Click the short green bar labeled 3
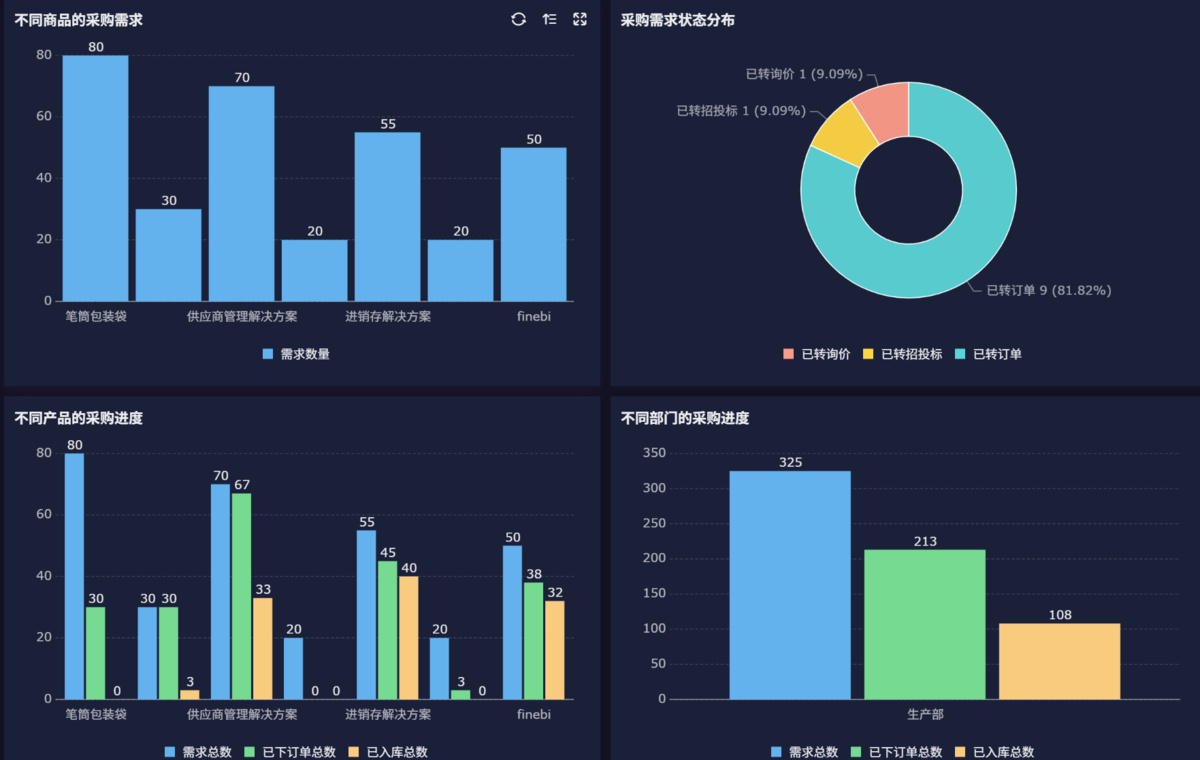1200x760 pixels. (460, 694)
